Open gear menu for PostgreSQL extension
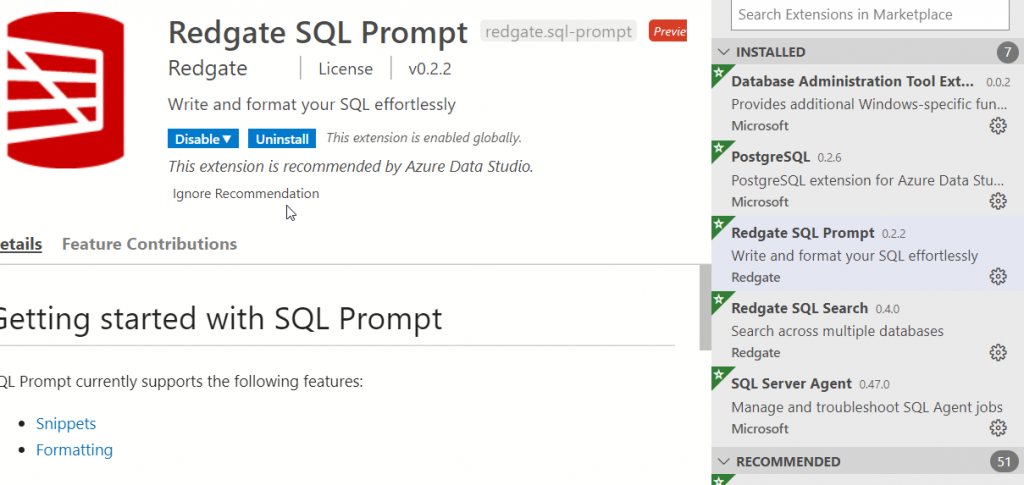 pos(997,201)
